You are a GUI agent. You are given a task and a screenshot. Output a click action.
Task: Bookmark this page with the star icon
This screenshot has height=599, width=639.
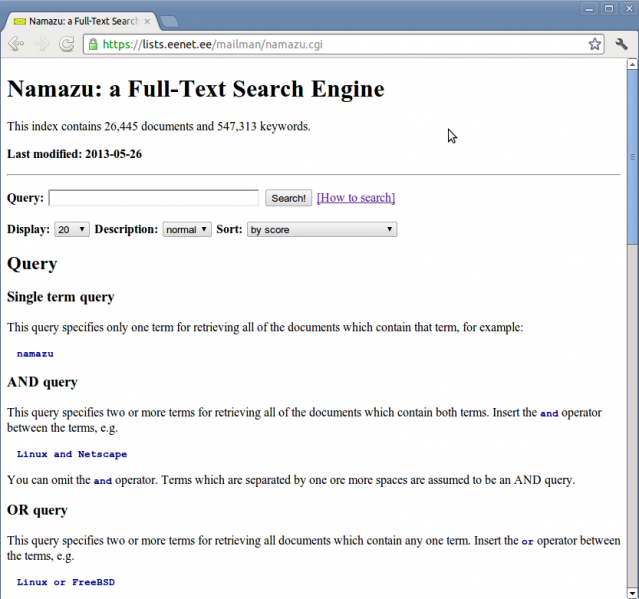click(595, 44)
